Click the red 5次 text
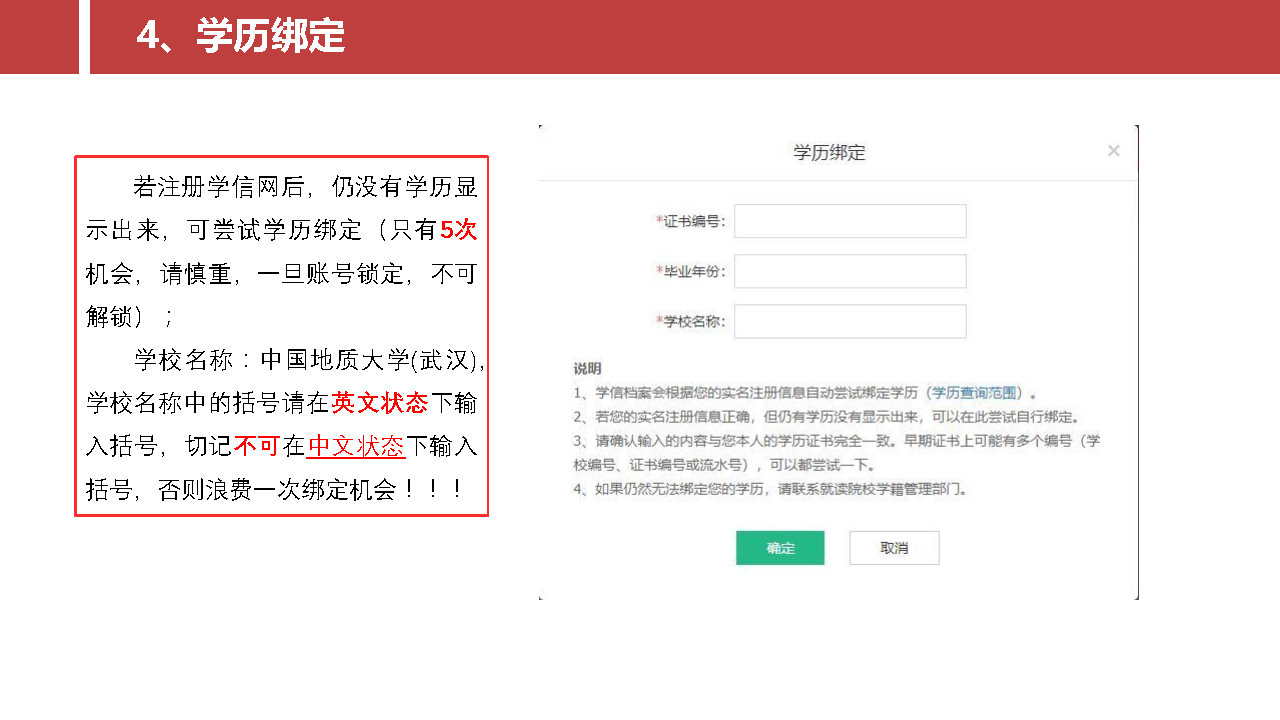The width and height of the screenshot is (1280, 720). pos(458,230)
